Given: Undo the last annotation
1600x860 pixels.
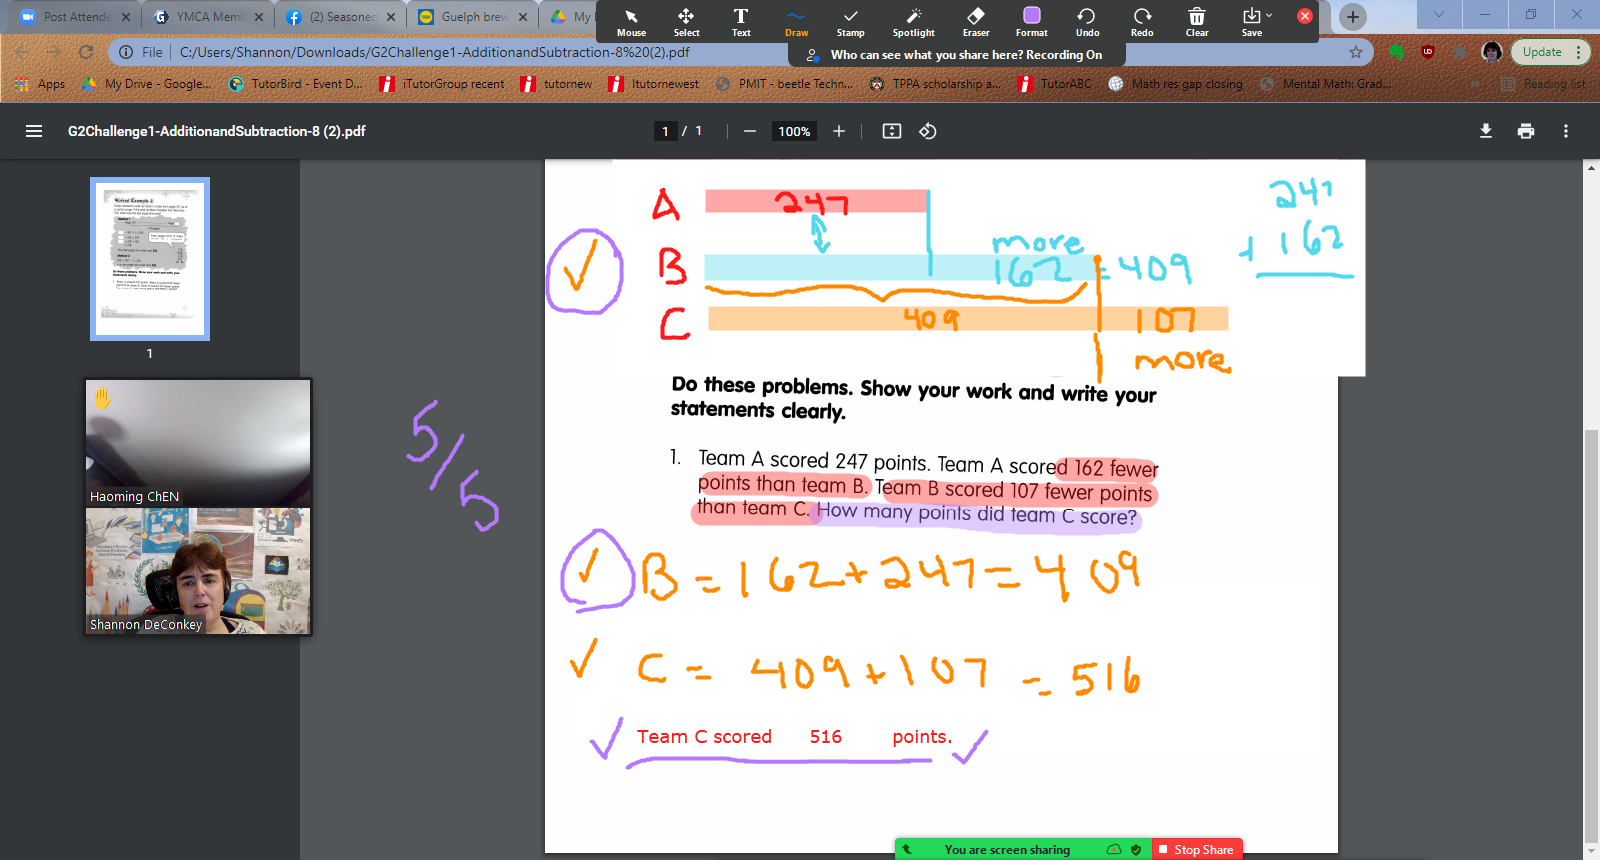Looking at the screenshot, I should click(x=1087, y=22).
